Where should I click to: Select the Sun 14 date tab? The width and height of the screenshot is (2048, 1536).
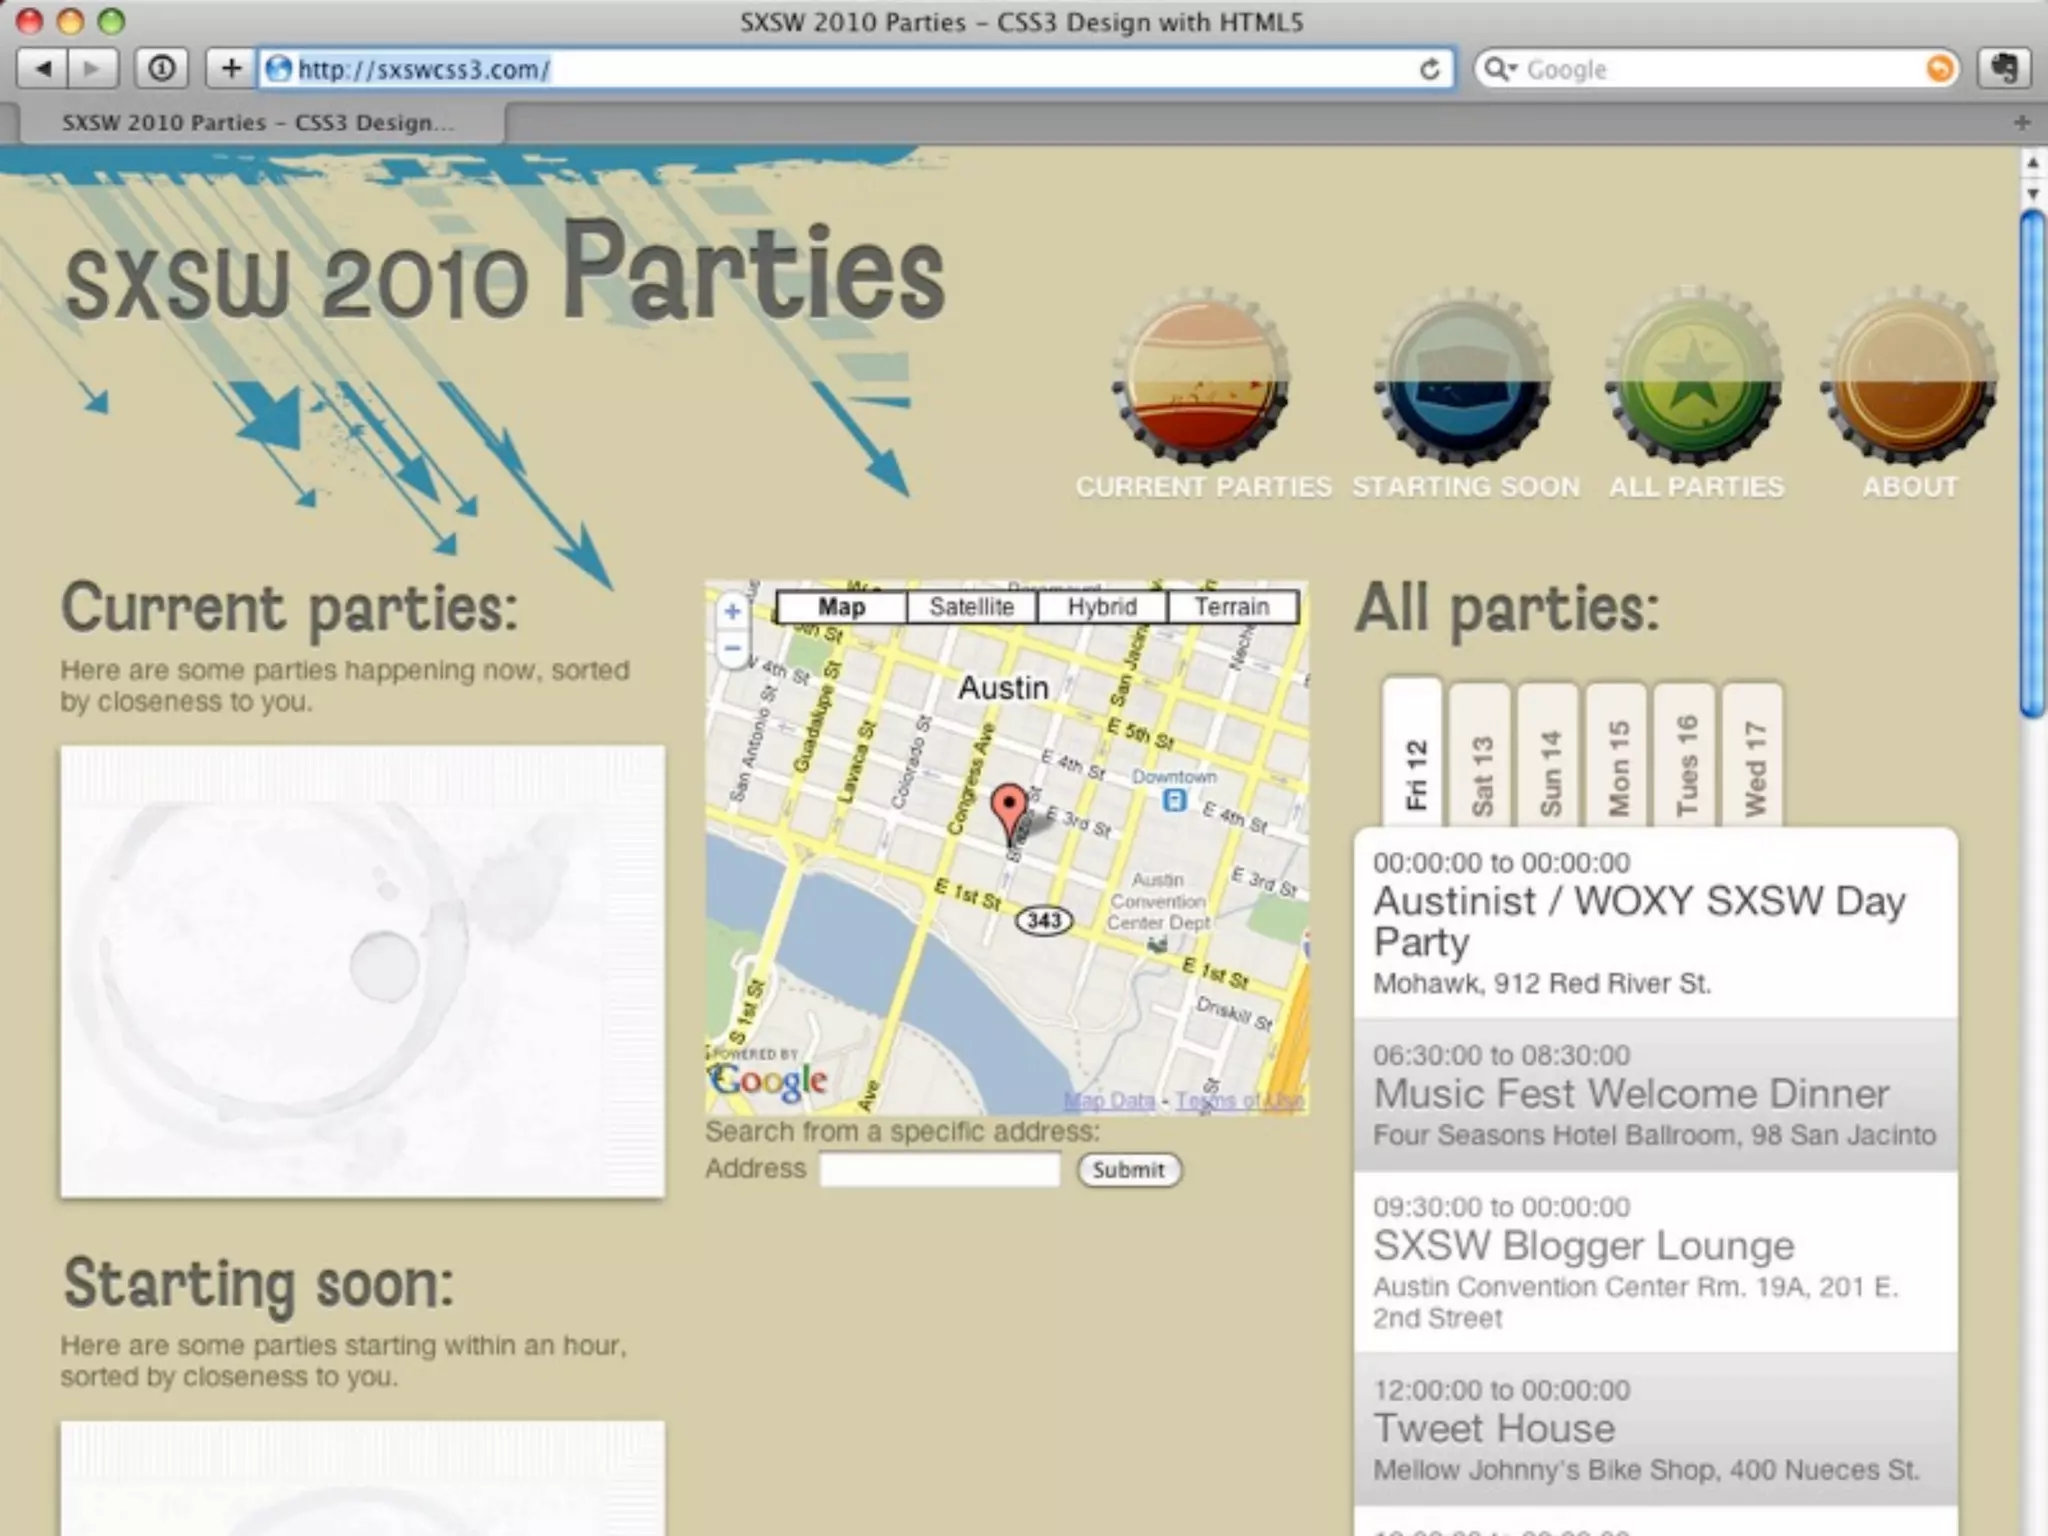pos(1548,756)
